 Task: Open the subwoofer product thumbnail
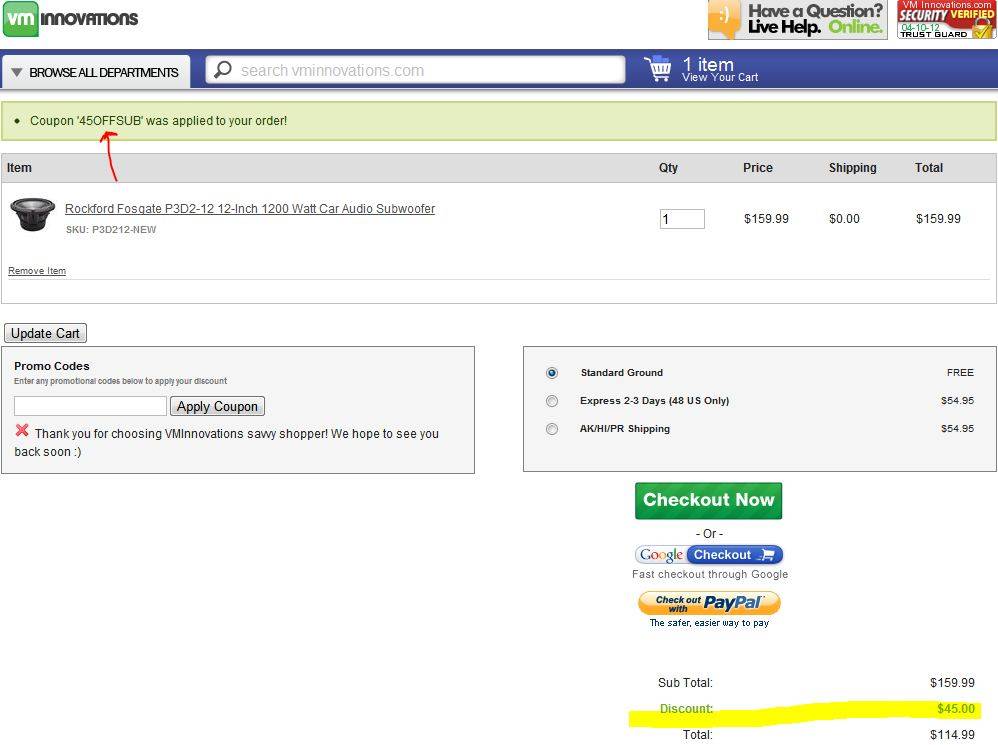tap(32, 214)
